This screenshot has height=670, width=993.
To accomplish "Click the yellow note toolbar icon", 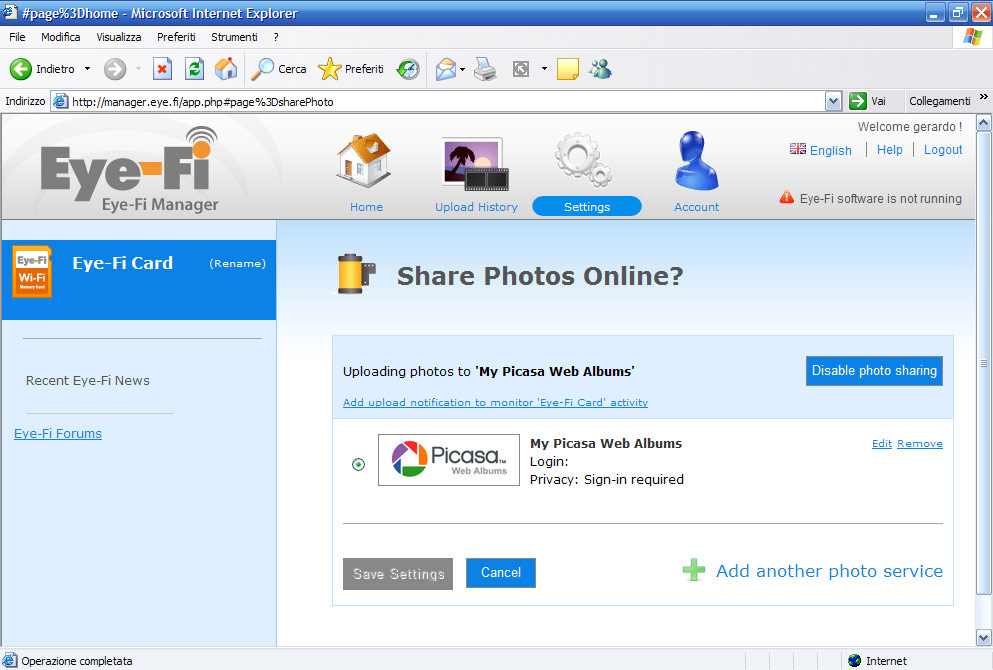I will (567, 69).
